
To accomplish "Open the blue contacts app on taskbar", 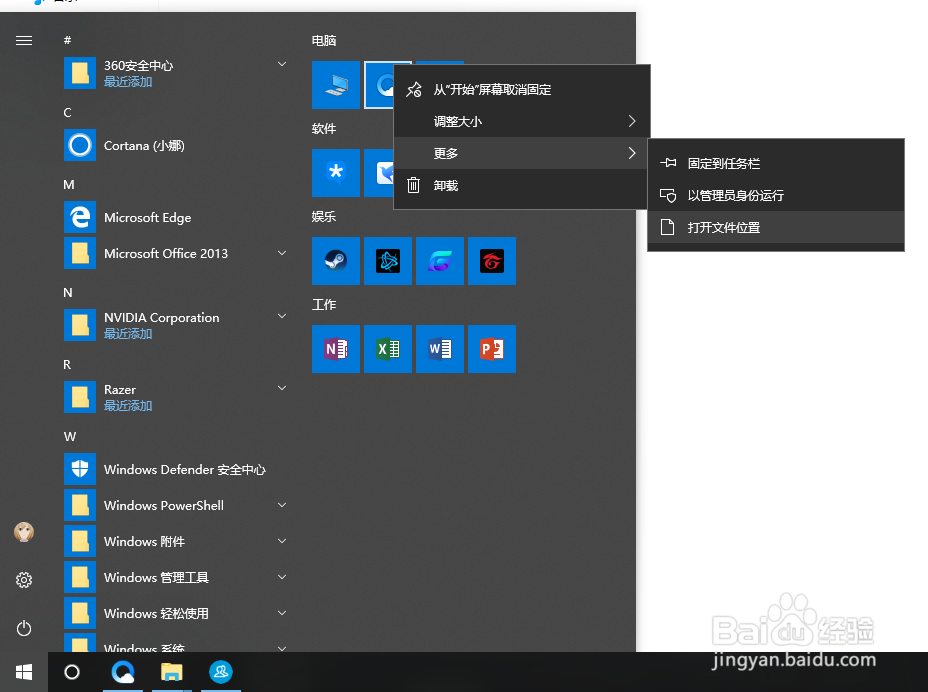I will pos(221,672).
